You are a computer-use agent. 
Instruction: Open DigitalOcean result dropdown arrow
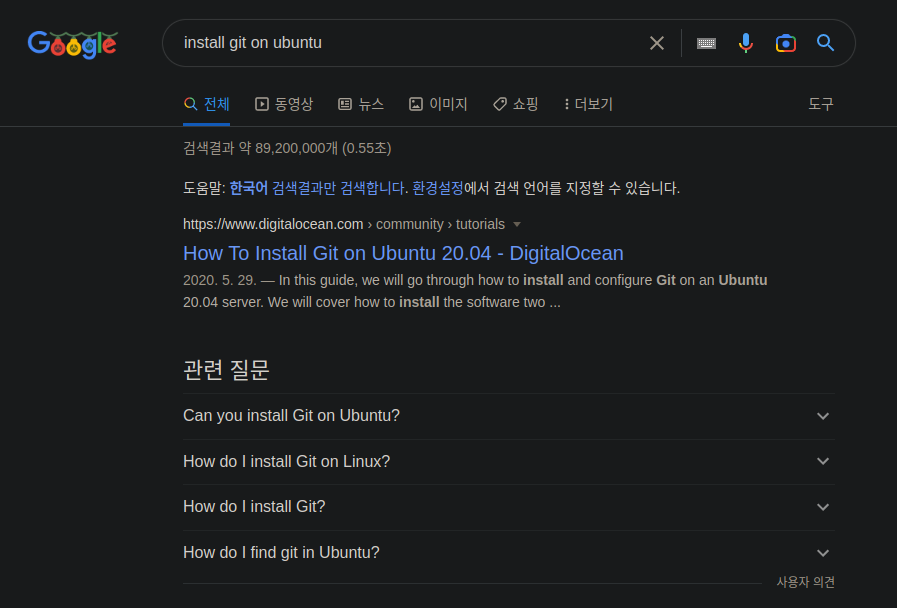(x=517, y=224)
